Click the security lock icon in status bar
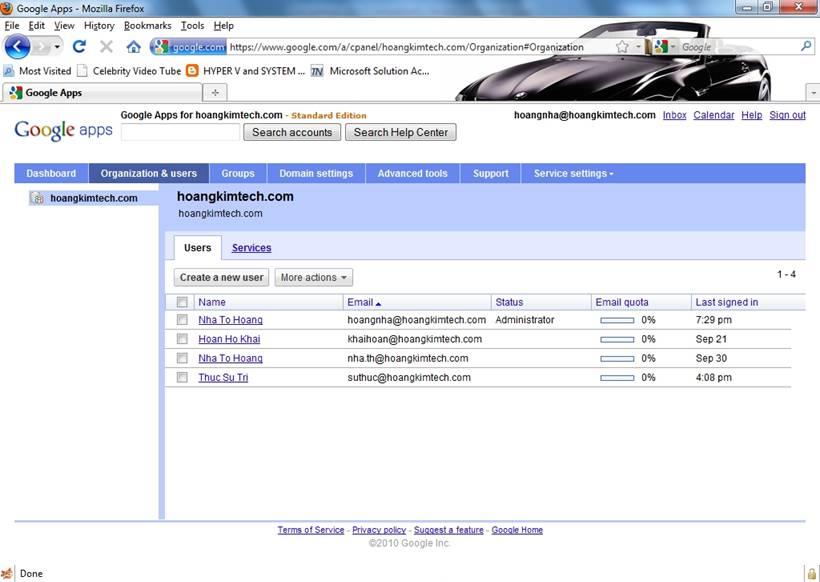Viewport: 820px width, 582px height. pyautogui.click(x=812, y=574)
